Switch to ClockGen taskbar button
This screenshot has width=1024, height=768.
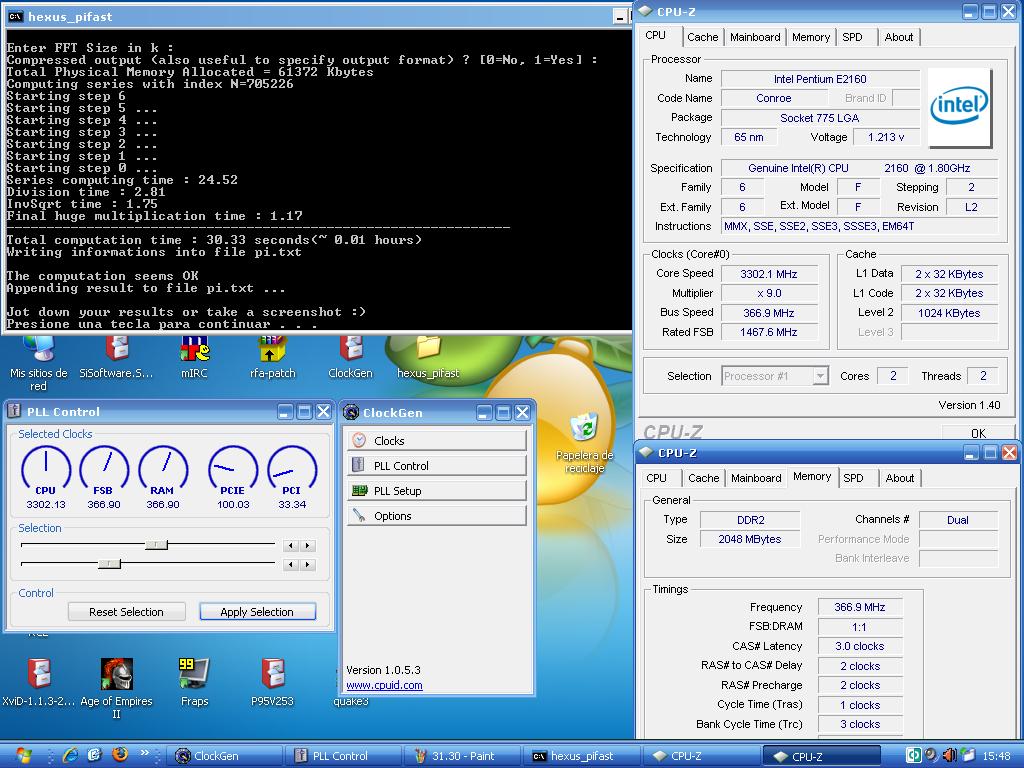click(x=225, y=756)
